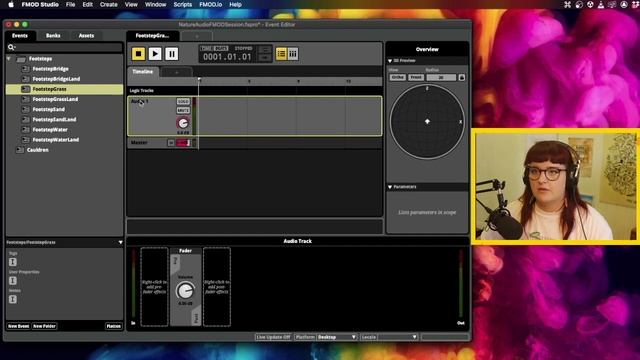Click the pre-fader effects slot
Image resolution: width=640 pixels, height=360 pixels.
click(x=154, y=287)
